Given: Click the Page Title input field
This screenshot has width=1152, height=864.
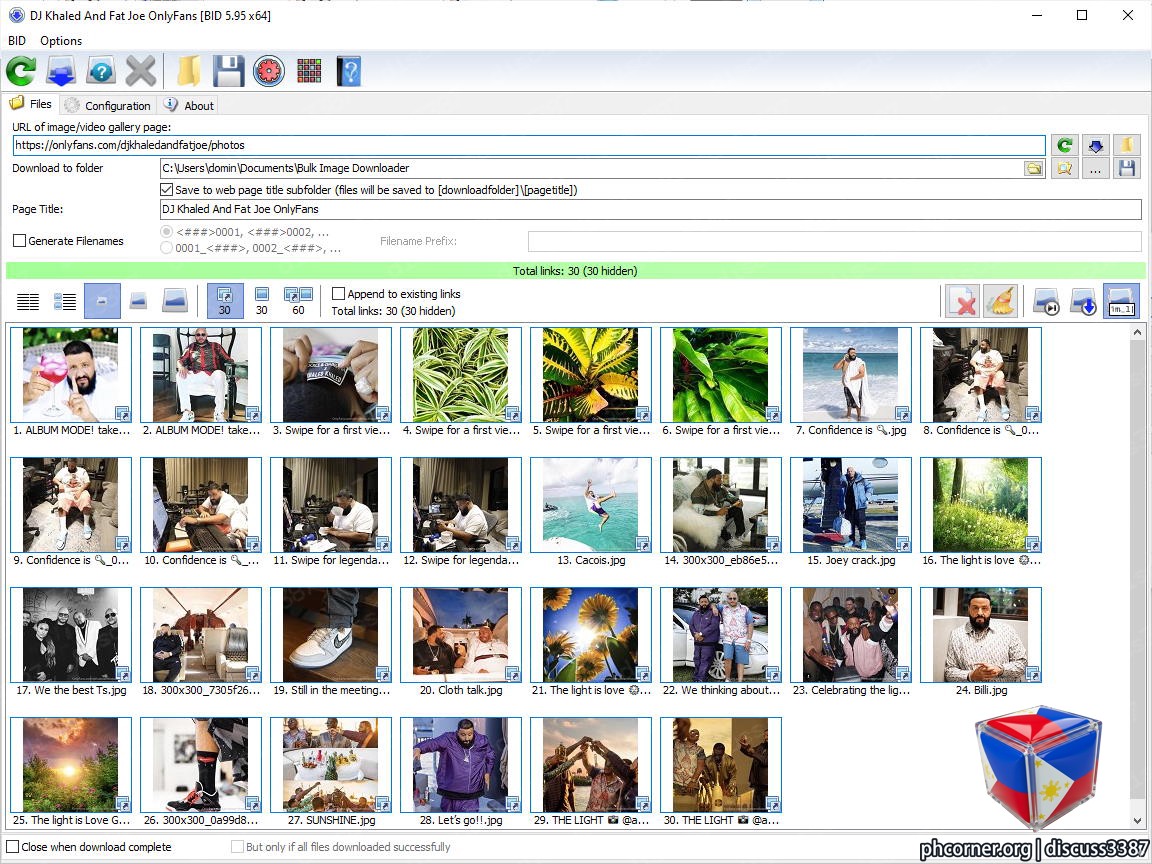Looking at the screenshot, I should 650,209.
